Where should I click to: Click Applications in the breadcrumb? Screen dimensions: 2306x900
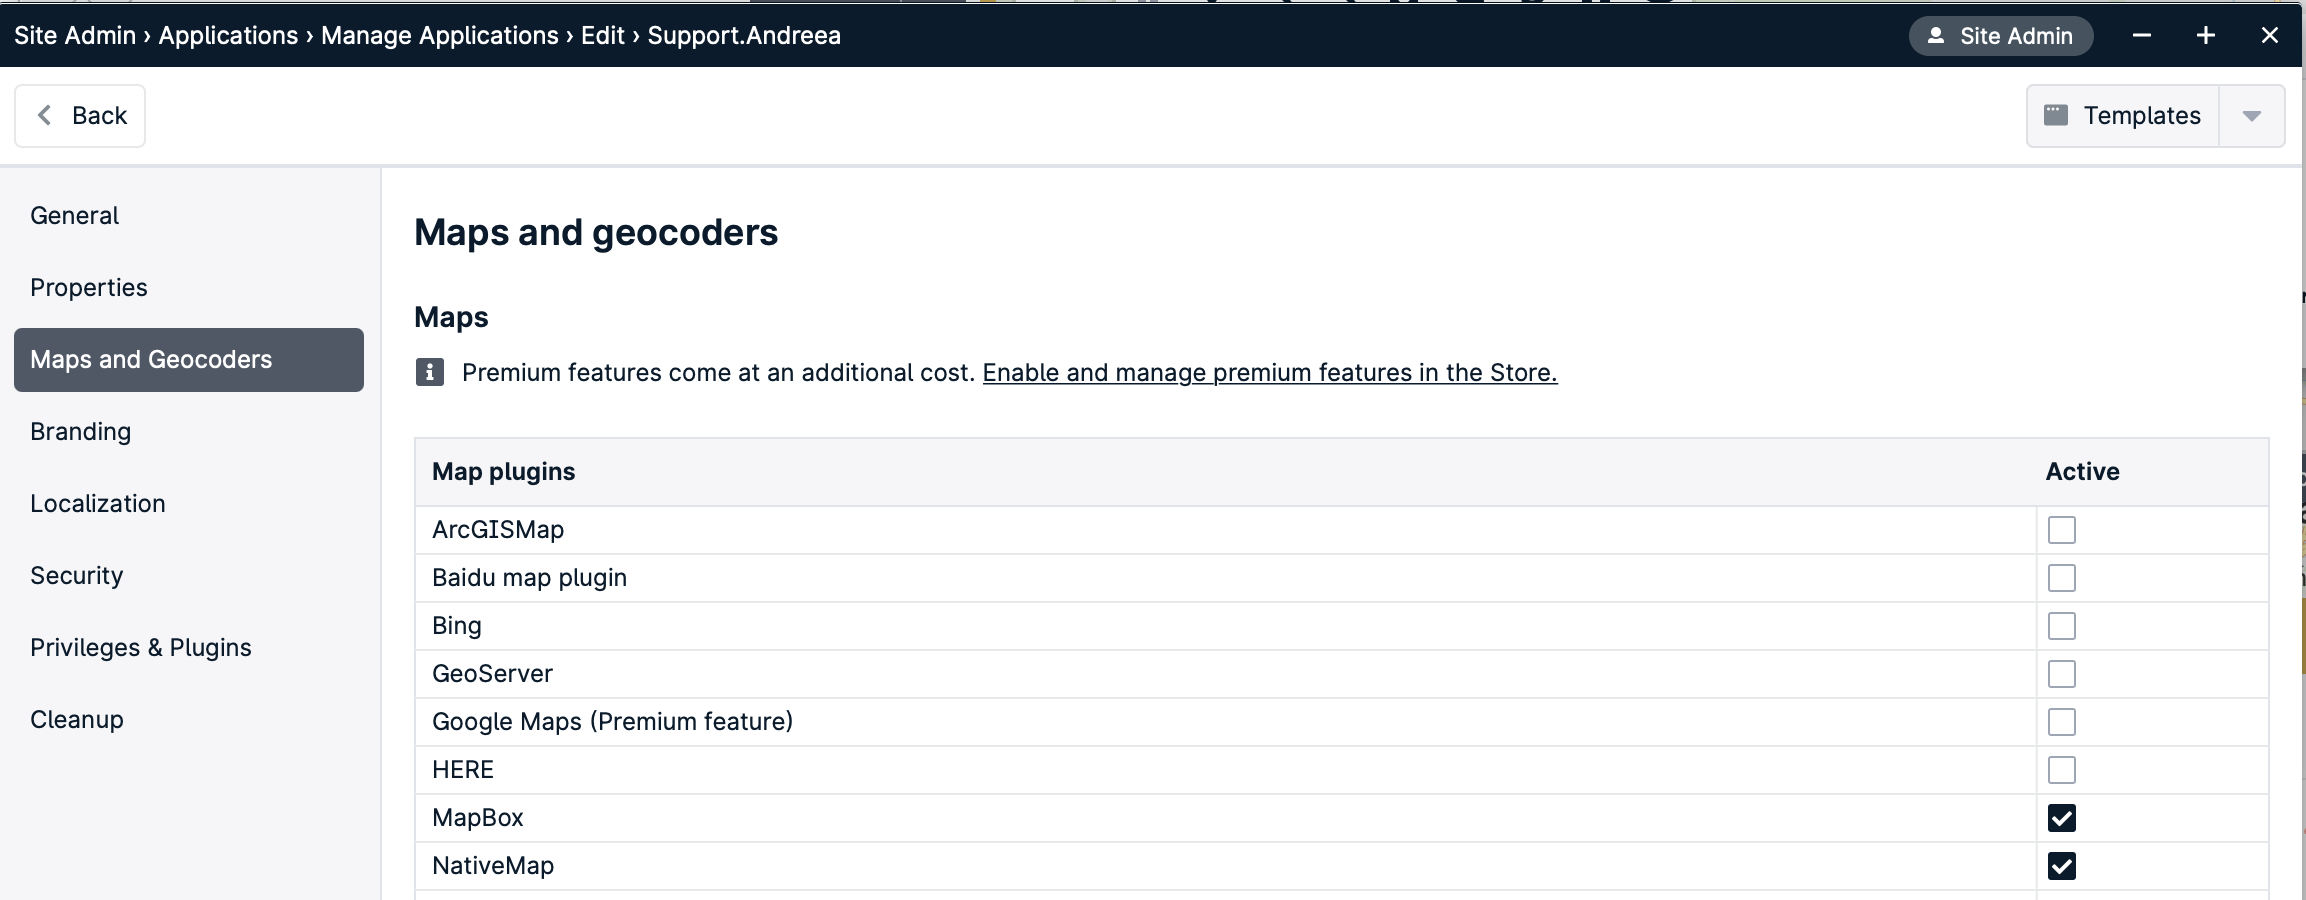point(228,35)
